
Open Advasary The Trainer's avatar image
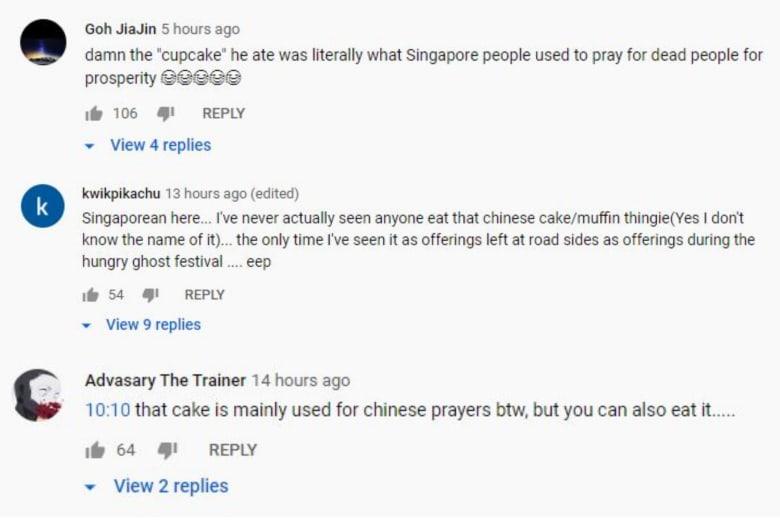coord(38,395)
